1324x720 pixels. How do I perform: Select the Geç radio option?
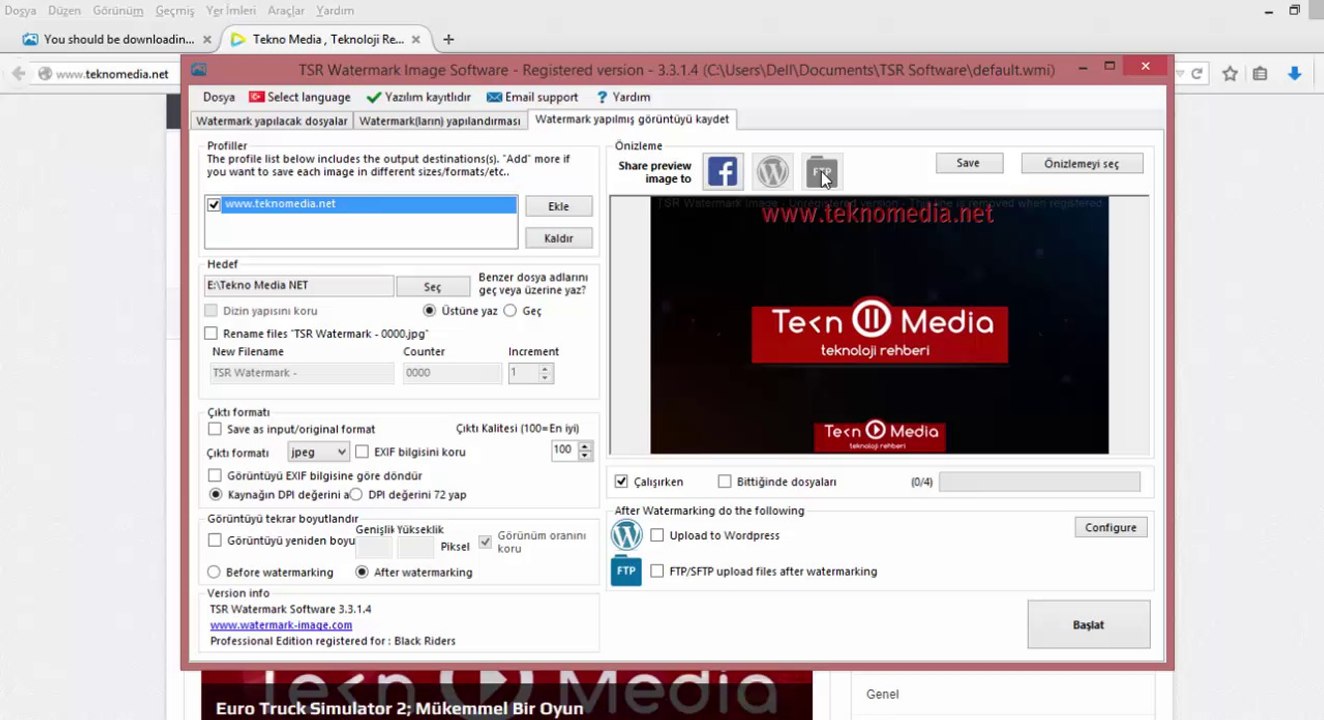click(510, 311)
